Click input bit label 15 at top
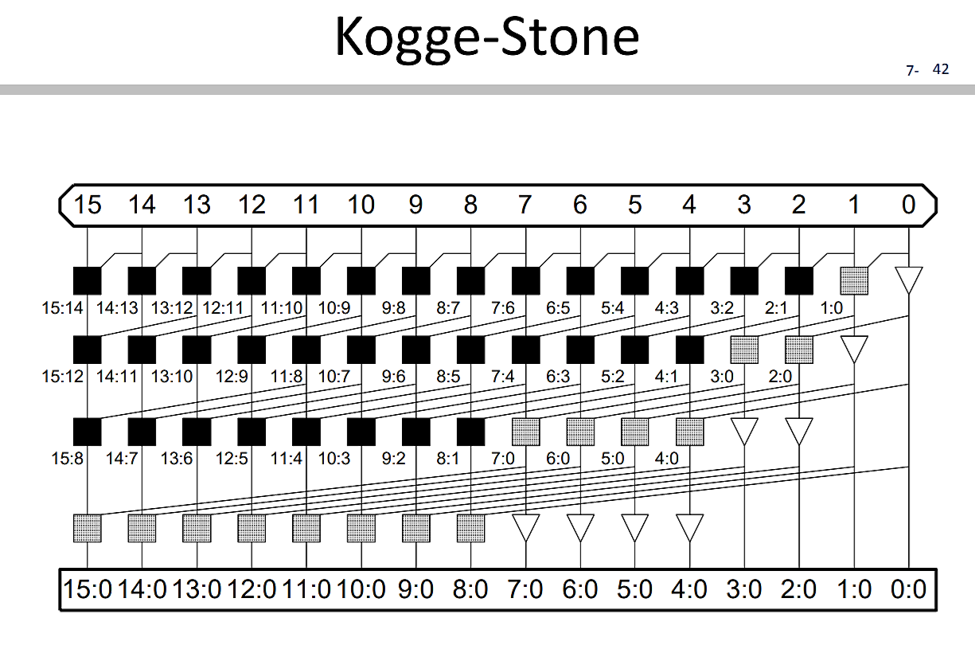This screenshot has height=653, width=975. pyautogui.click(x=88, y=205)
